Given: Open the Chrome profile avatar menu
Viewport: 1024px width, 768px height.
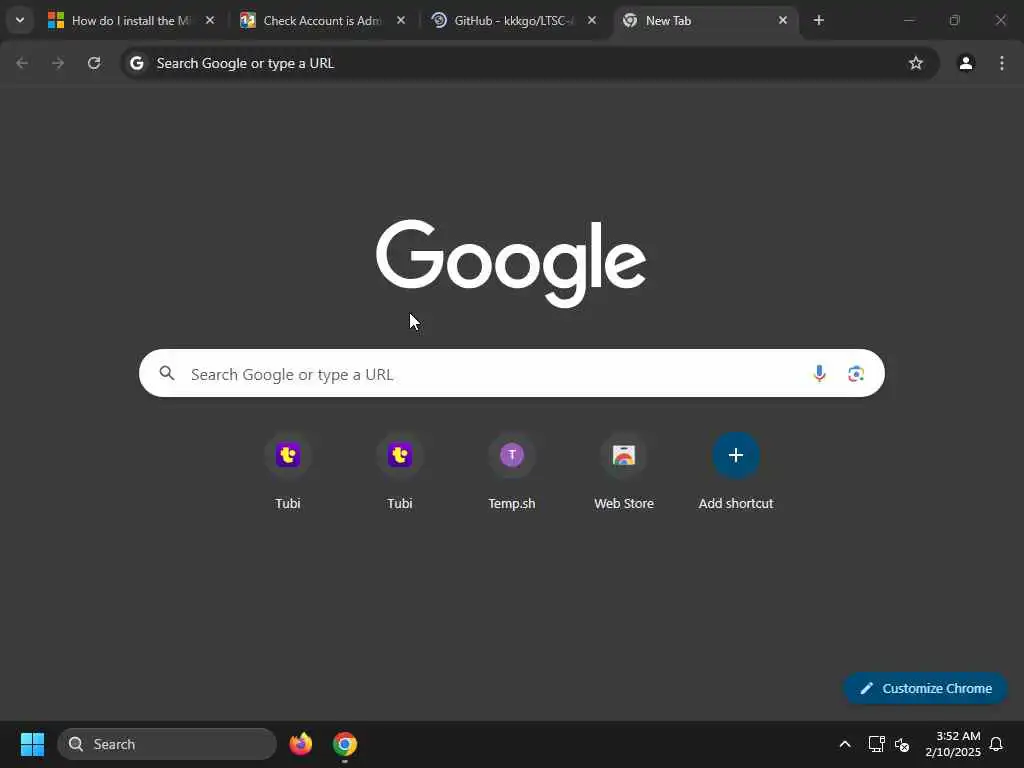Looking at the screenshot, I should pos(966,63).
